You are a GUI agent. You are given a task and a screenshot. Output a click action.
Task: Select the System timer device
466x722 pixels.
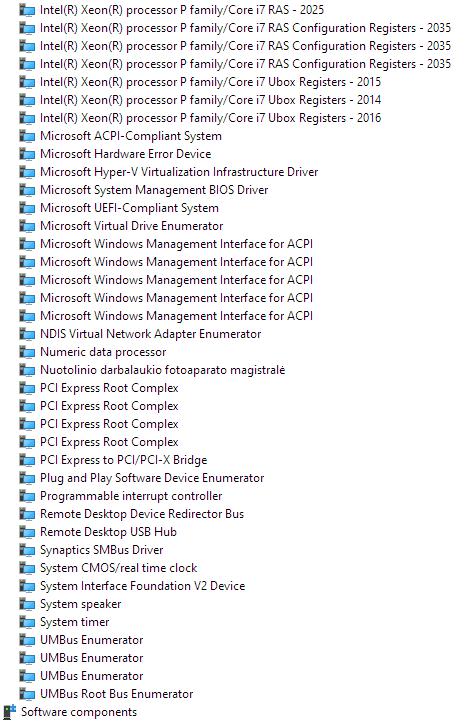point(75,622)
